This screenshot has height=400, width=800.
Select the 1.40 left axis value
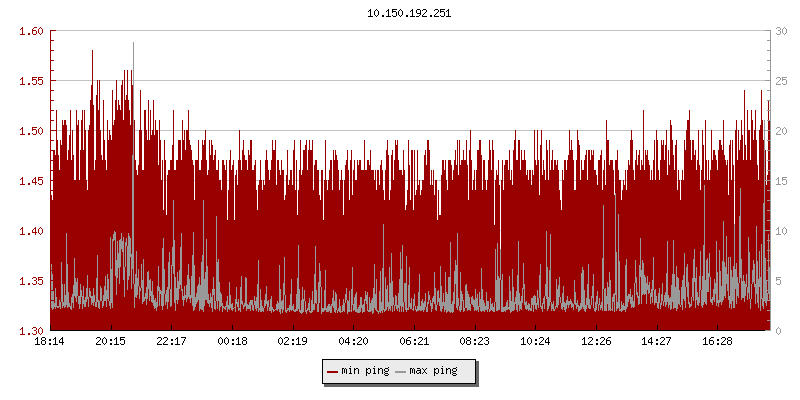coord(32,231)
